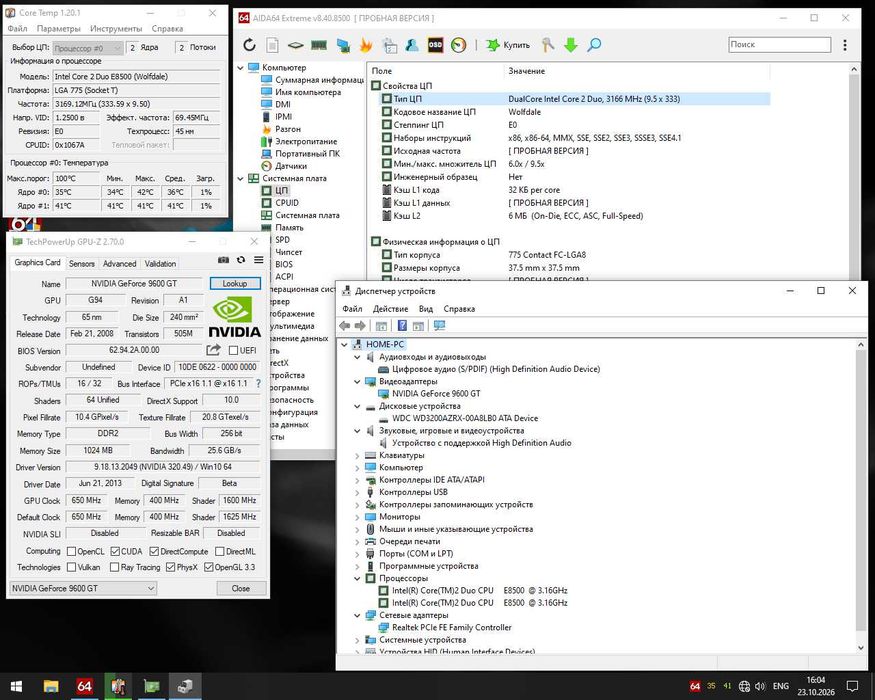Image resolution: width=875 pixels, height=700 pixels.
Task: Click ENG language indicator in taskbar
Action: 781,686
